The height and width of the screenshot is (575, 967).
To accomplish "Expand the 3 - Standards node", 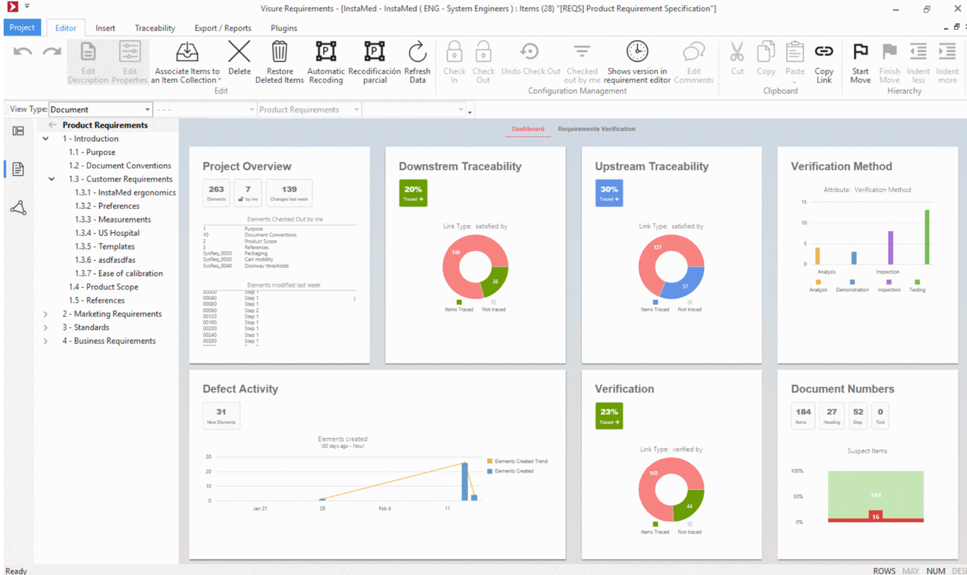I will point(46,328).
